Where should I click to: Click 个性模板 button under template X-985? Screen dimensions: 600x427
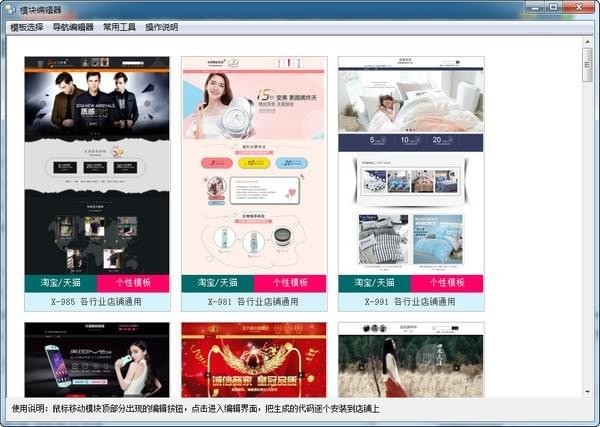[x=134, y=283]
